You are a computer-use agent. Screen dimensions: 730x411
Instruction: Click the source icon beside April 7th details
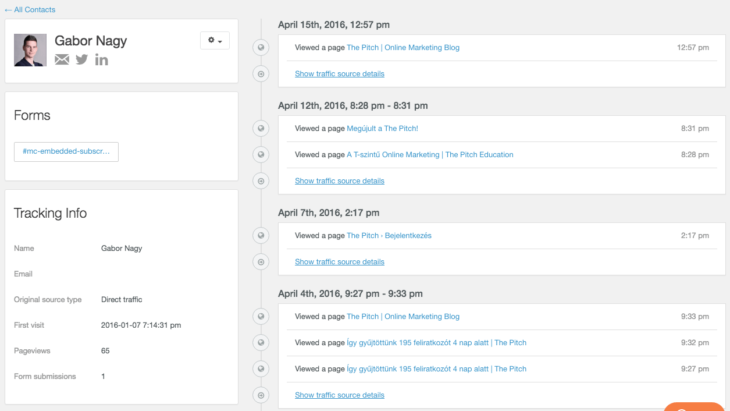tap(261, 262)
